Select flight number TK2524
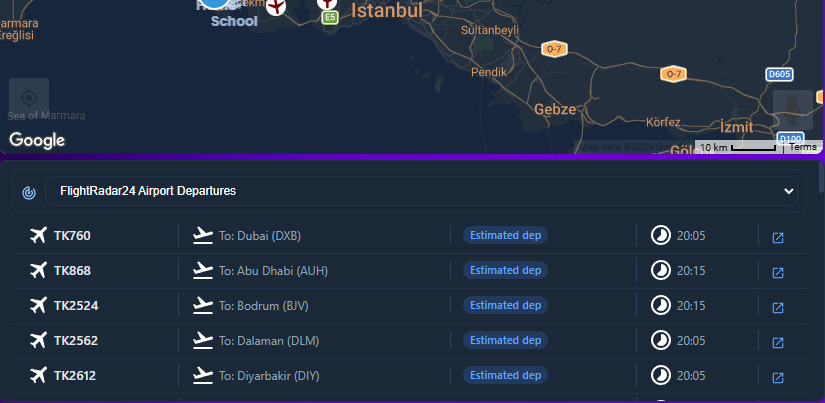This screenshot has width=825, height=403. pyautogui.click(x=76, y=306)
